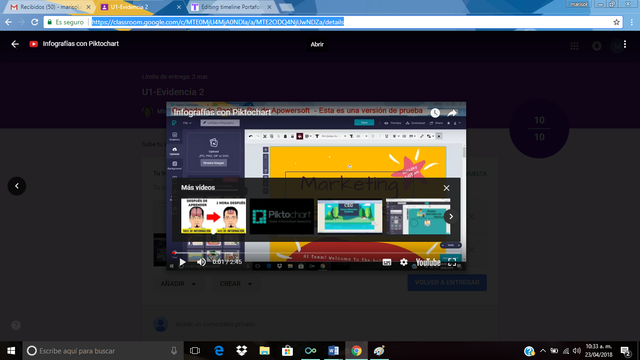Show hidden system tray icons
Image resolution: width=640 pixels, height=360 pixels.
pyautogui.click(x=543, y=351)
